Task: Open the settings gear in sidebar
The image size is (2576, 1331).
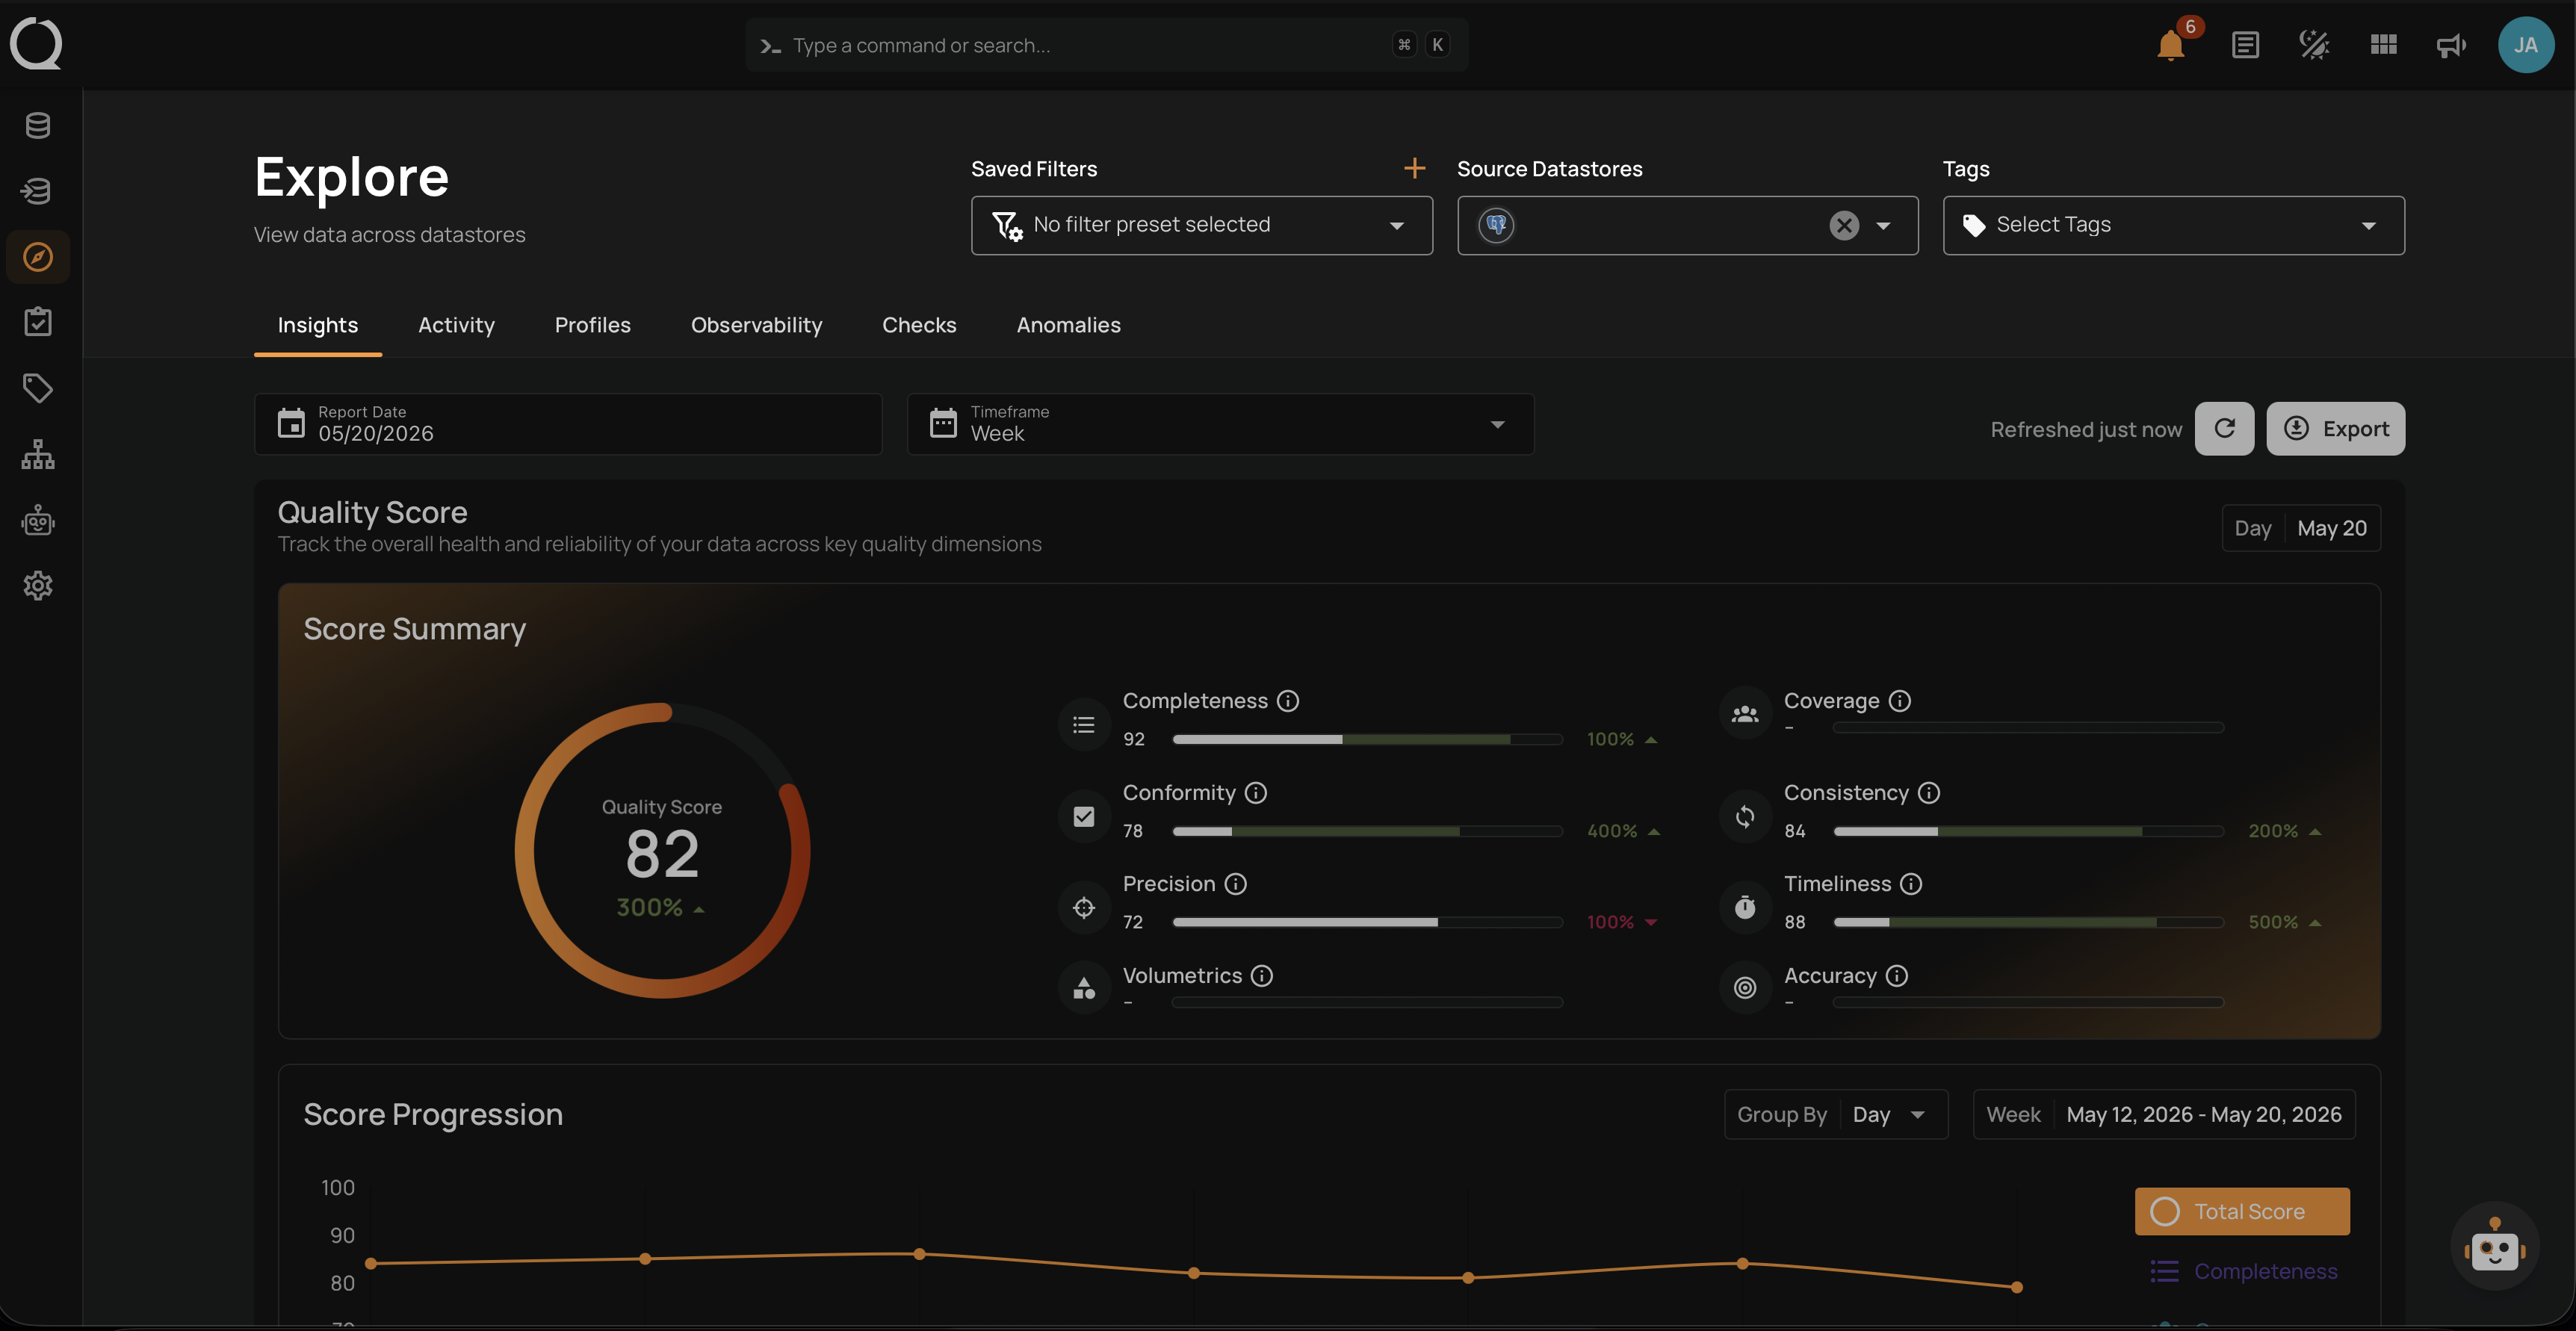Action: click(x=38, y=585)
